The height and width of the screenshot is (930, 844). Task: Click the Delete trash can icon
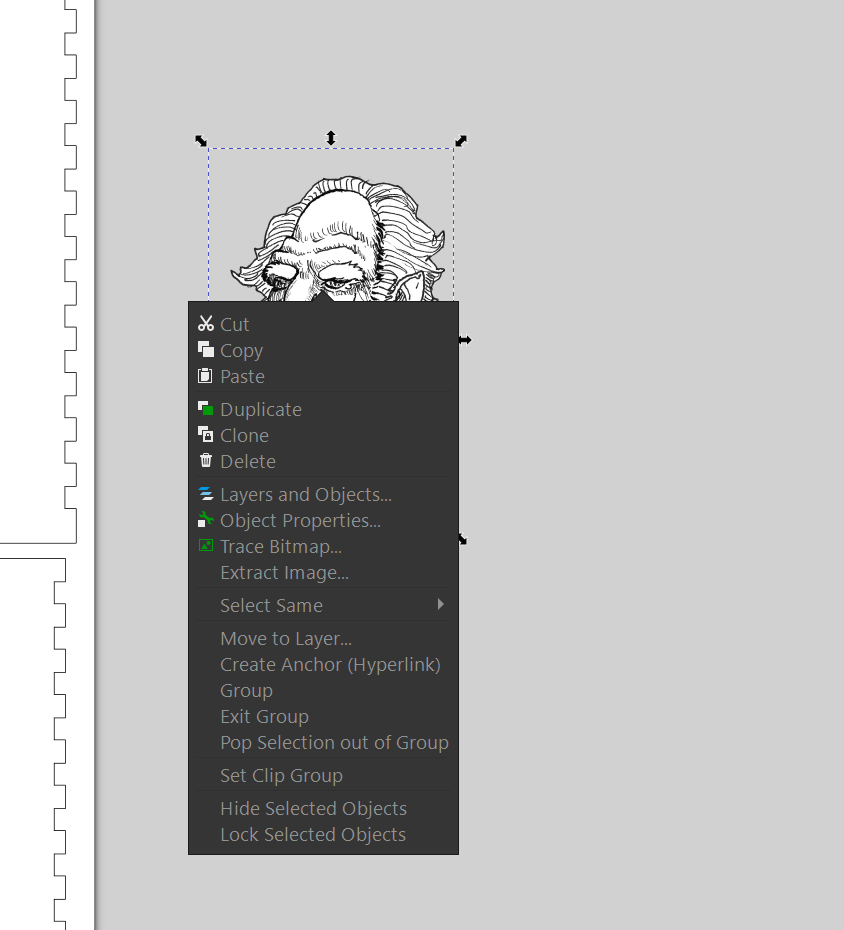pyautogui.click(x=206, y=461)
